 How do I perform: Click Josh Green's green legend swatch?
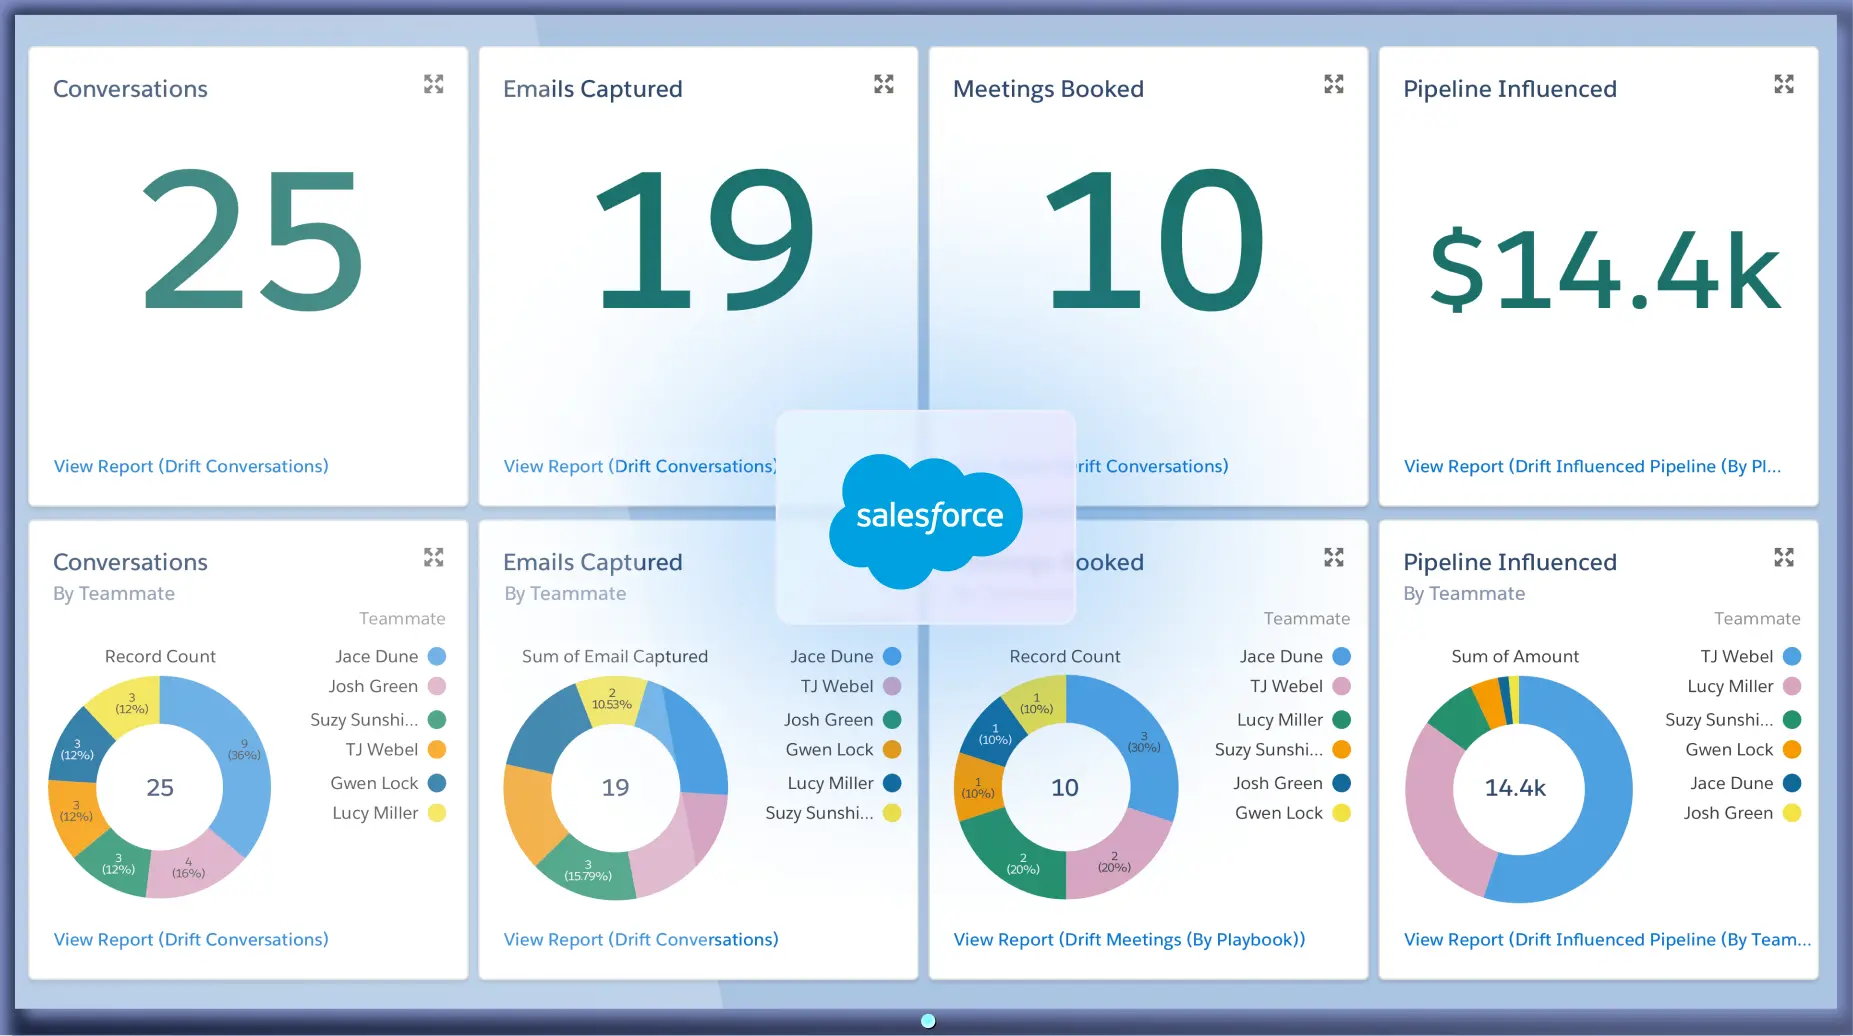(893, 719)
